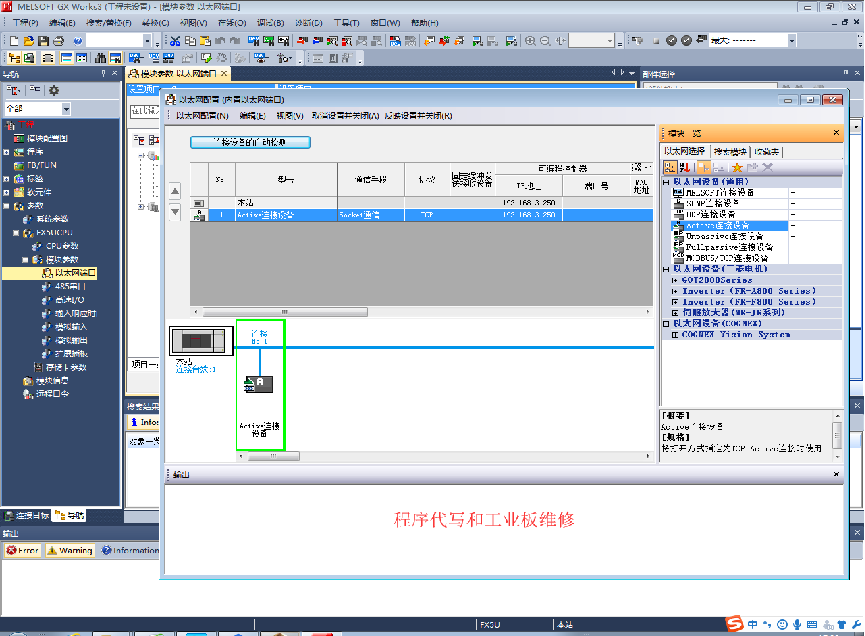
Task: Click the Warning filter button in output pane
Action: coord(70,550)
